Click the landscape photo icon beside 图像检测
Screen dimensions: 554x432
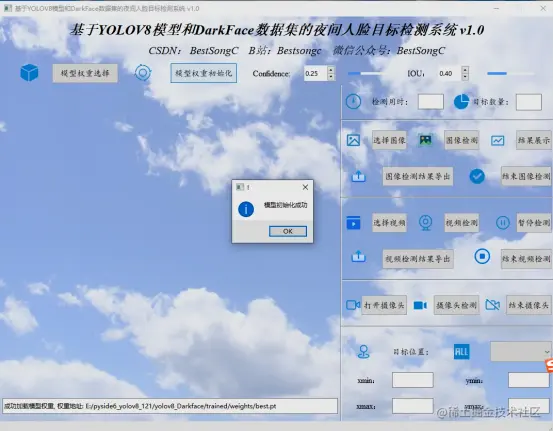click(x=425, y=140)
